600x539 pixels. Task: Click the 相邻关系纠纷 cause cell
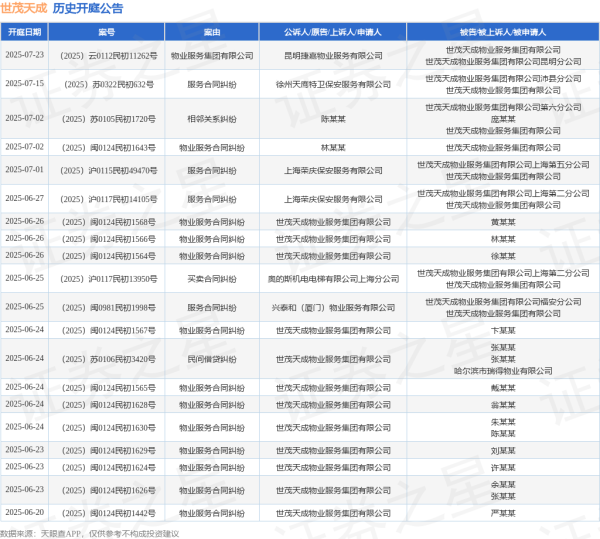click(x=212, y=119)
